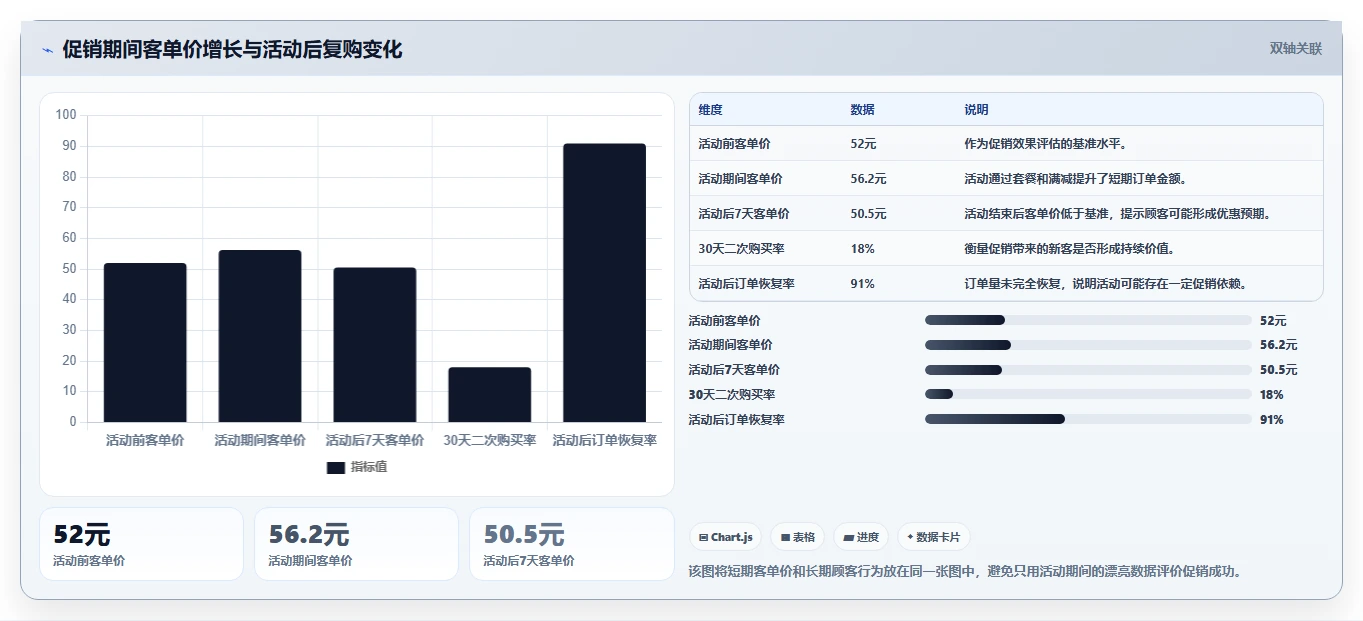
Task: Click the 表格 tag chip
Action: [798, 537]
